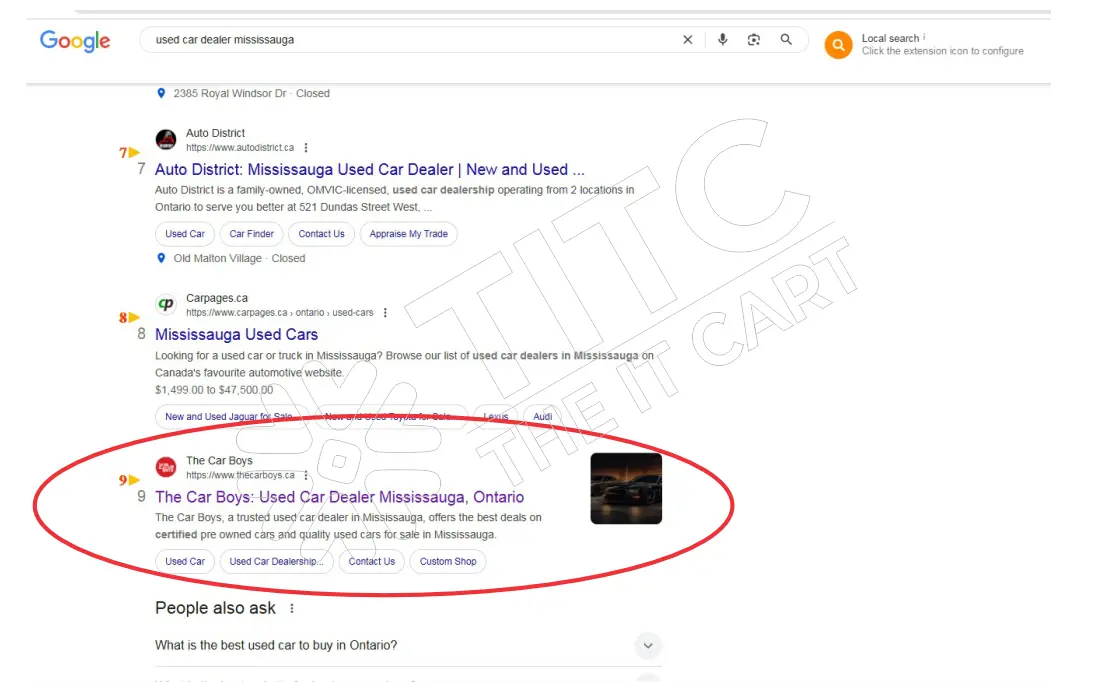Select the New and Used Jaguar for Sale chip
Image resolution: width=1093 pixels, height=682 pixels.
pos(229,416)
